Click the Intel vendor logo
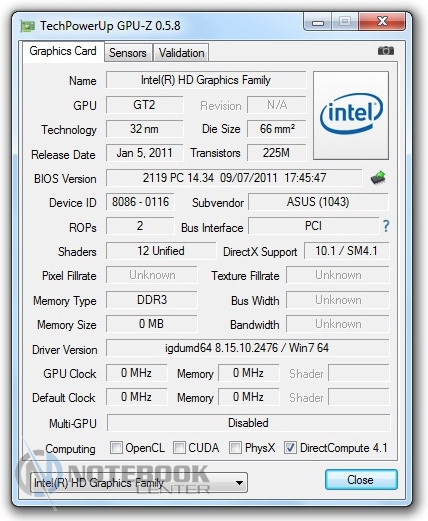The image size is (428, 521). [x=351, y=115]
